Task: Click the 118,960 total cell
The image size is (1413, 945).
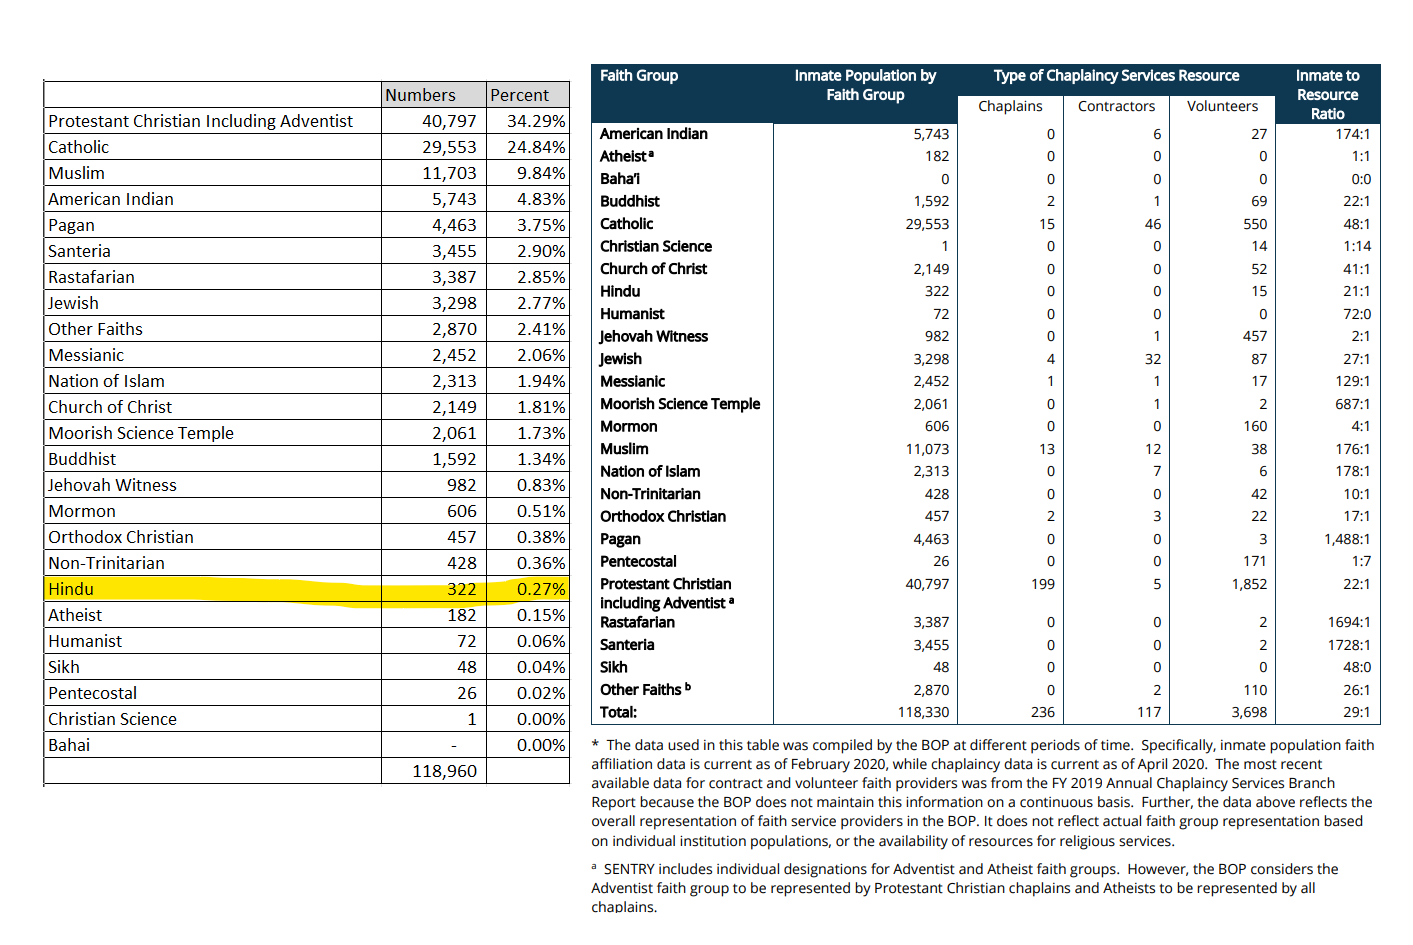Action: click(444, 771)
